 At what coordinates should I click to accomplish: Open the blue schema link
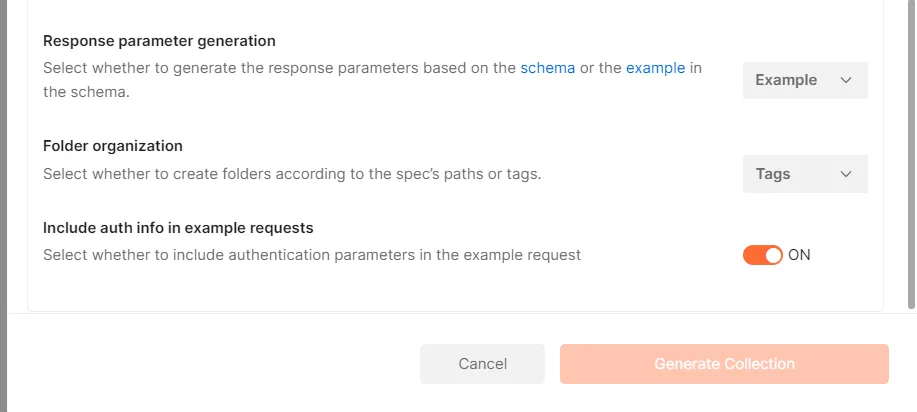click(547, 69)
